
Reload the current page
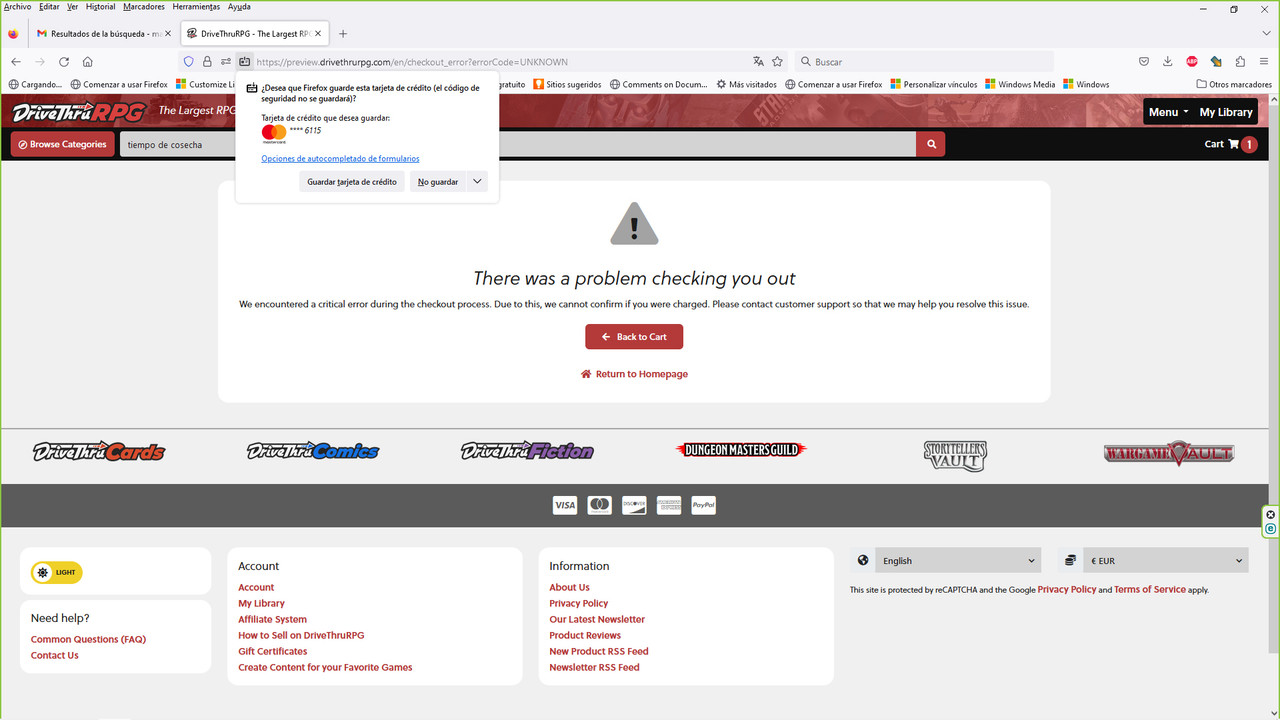click(64, 61)
